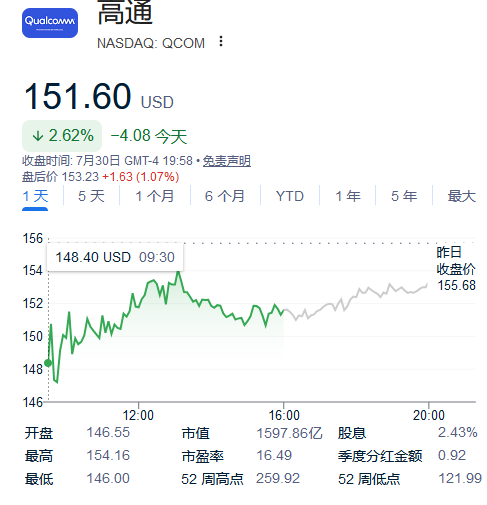Click the 148.40 USD 09:30 tooltip

(115, 257)
